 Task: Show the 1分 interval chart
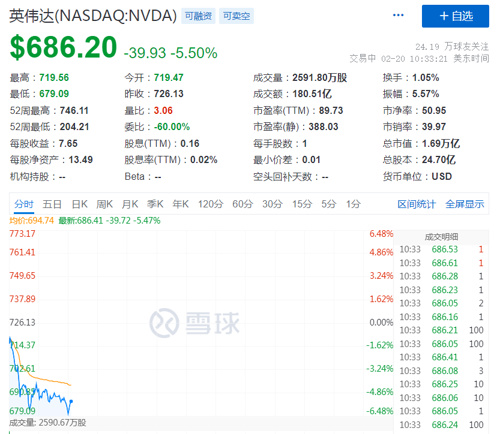[353, 204]
